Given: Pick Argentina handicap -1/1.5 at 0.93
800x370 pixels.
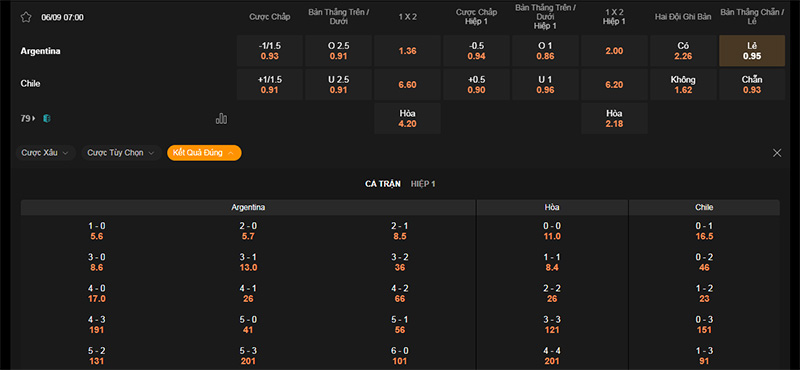Looking at the screenshot, I should (x=270, y=51).
